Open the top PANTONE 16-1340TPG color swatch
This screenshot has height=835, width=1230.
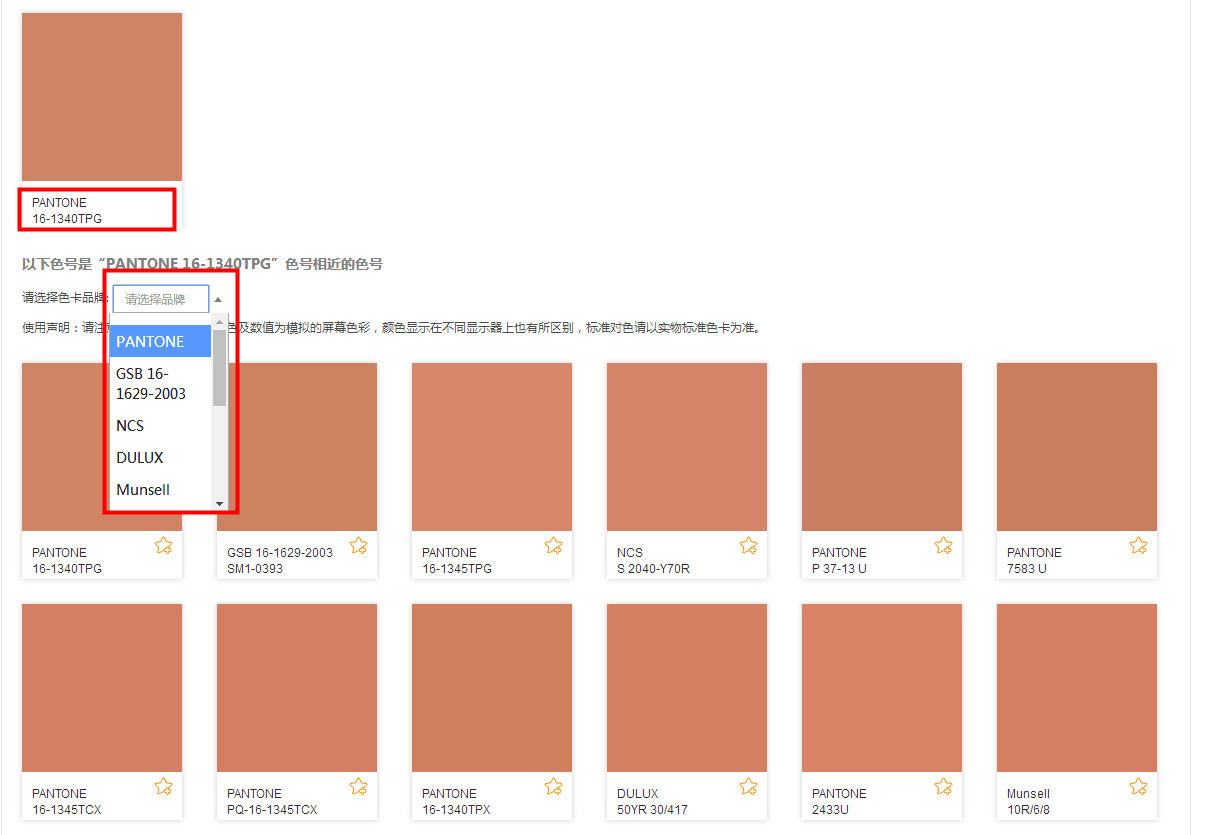click(x=102, y=97)
